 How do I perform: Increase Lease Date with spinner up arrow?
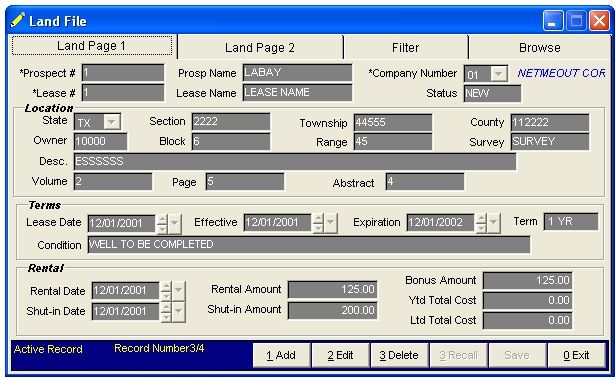point(162,219)
